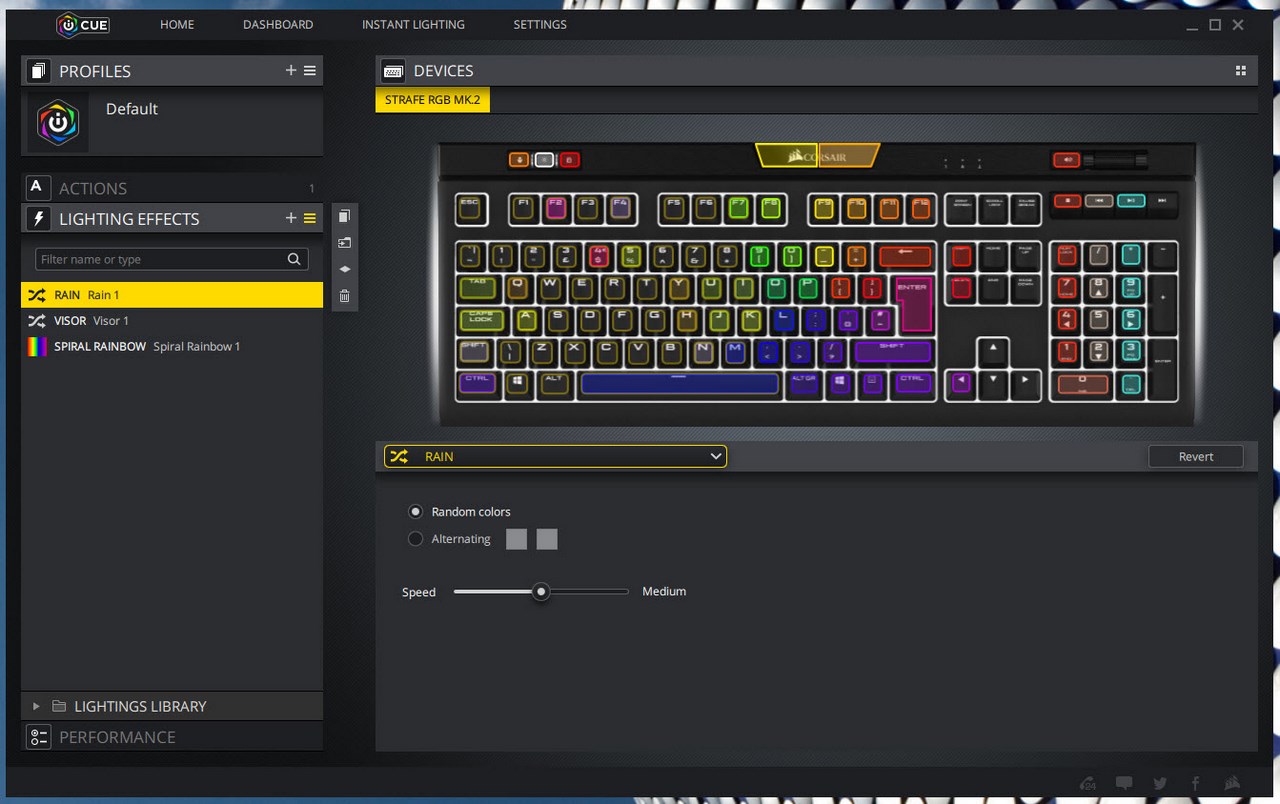The width and height of the screenshot is (1280, 804).
Task: Change Devices view with grid icon
Action: 1241,71
